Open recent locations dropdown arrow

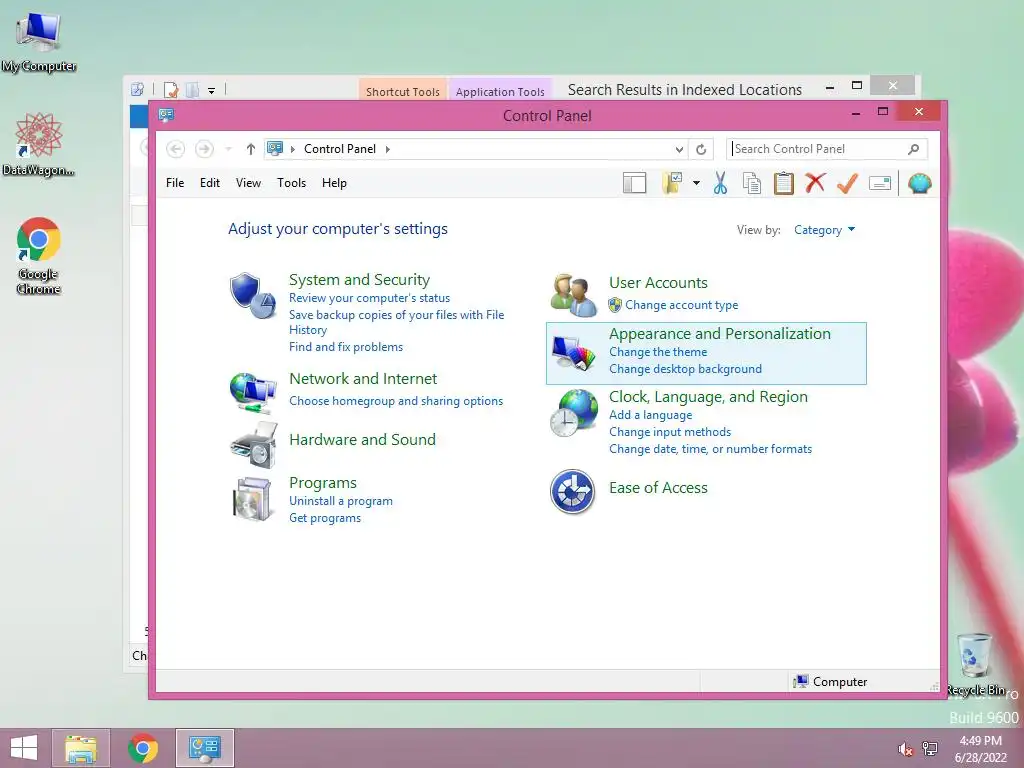click(229, 149)
